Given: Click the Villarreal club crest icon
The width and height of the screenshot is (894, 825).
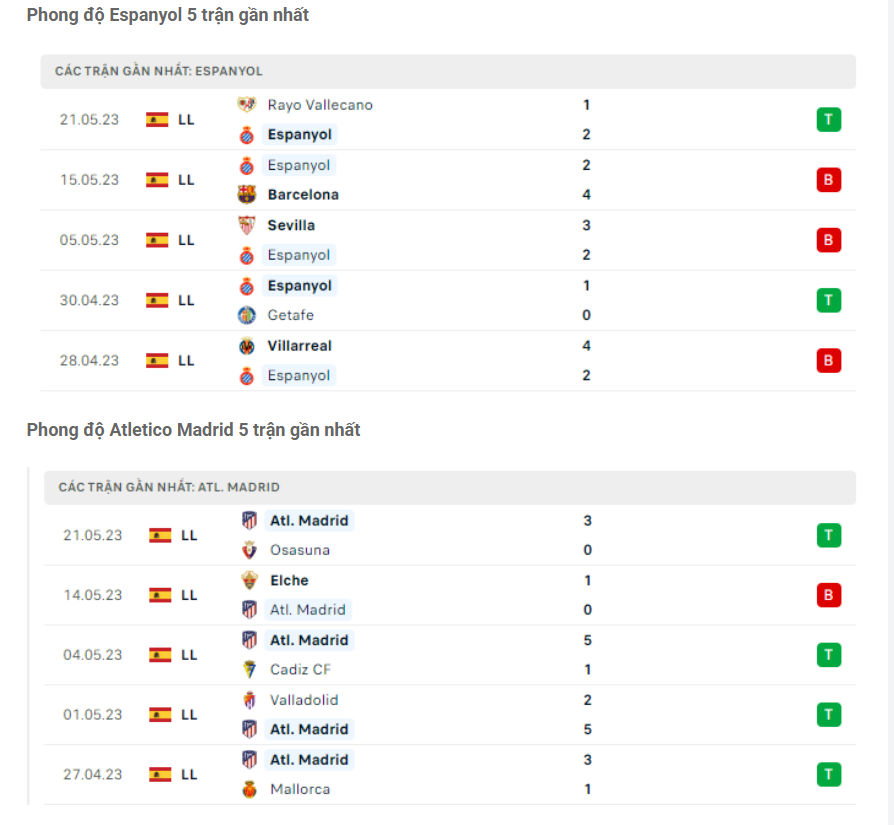Looking at the screenshot, I should (247, 346).
